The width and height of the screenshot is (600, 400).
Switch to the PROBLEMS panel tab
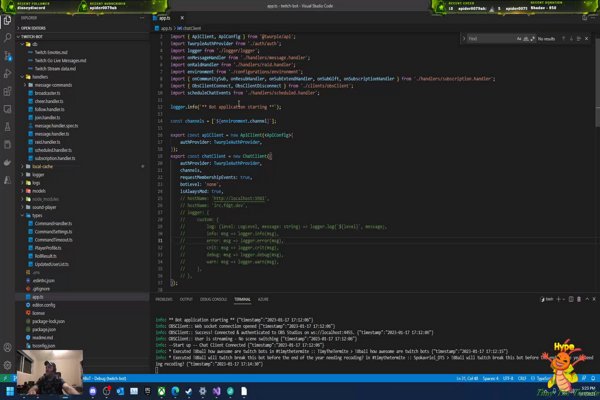tap(164, 299)
